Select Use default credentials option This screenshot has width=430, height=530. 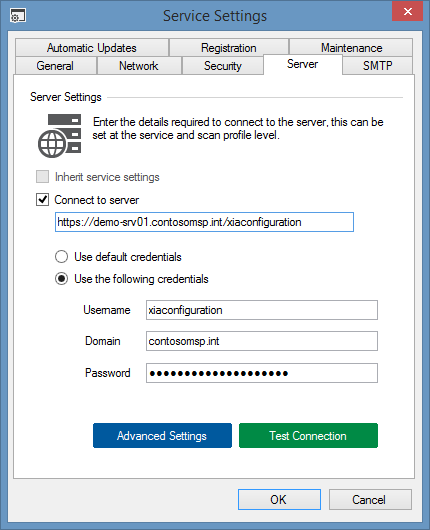[62, 257]
